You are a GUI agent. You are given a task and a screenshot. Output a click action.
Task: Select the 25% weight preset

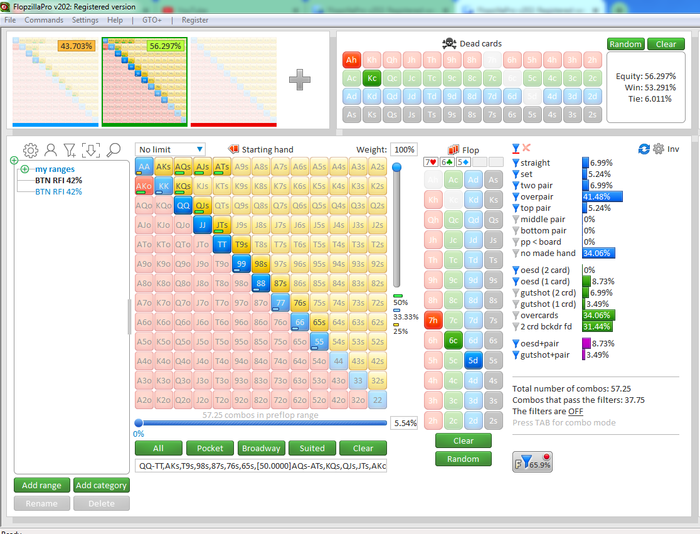click(400, 329)
